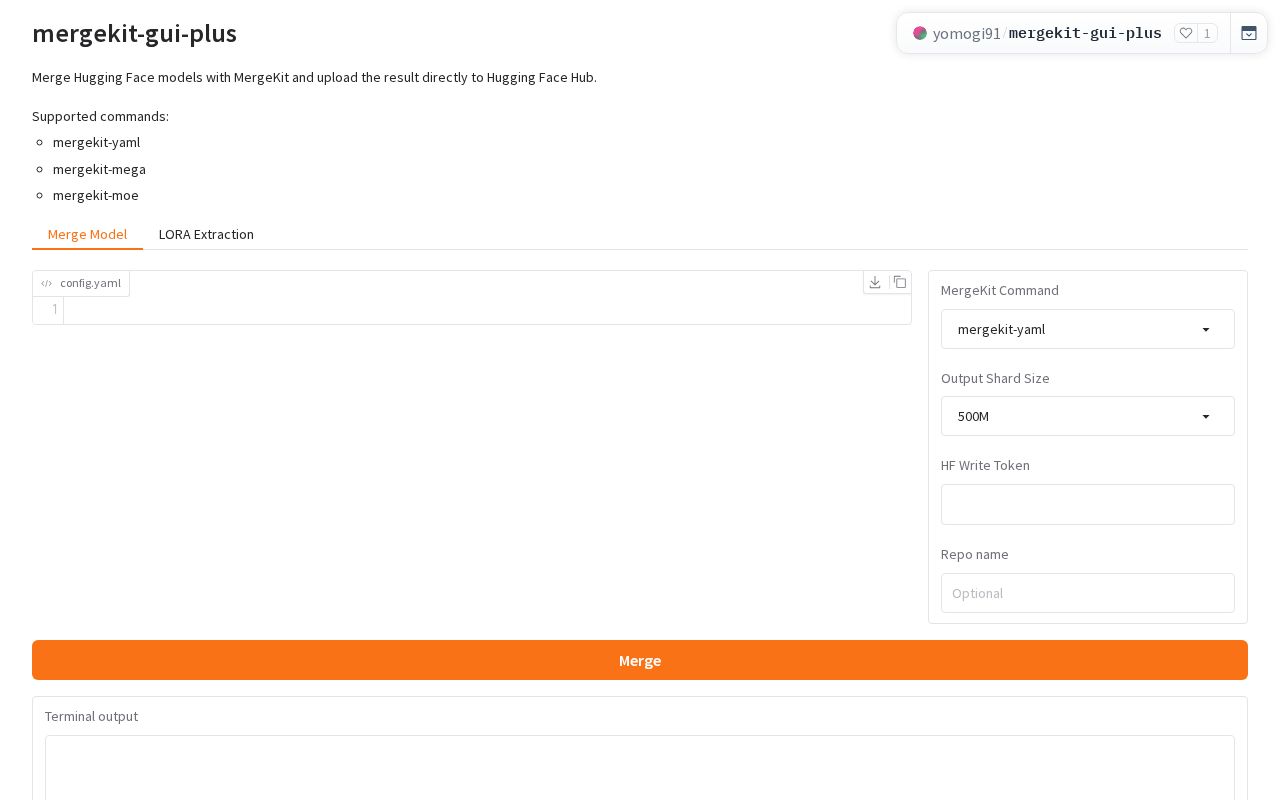1280x800 pixels.
Task: Click the like count number 1
Action: [x=1207, y=33]
